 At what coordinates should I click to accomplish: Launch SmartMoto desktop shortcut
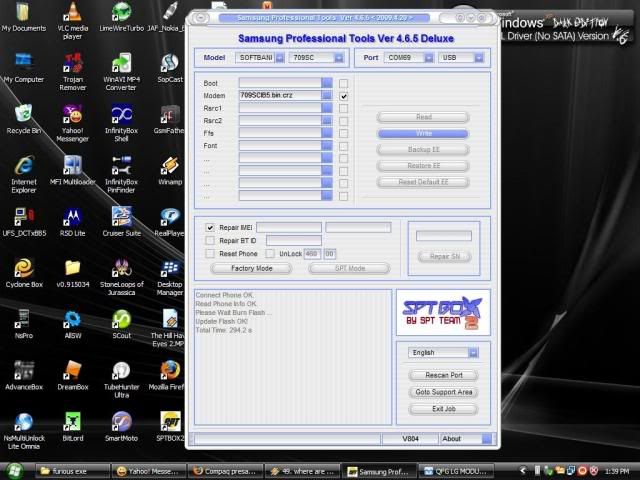coord(121,427)
